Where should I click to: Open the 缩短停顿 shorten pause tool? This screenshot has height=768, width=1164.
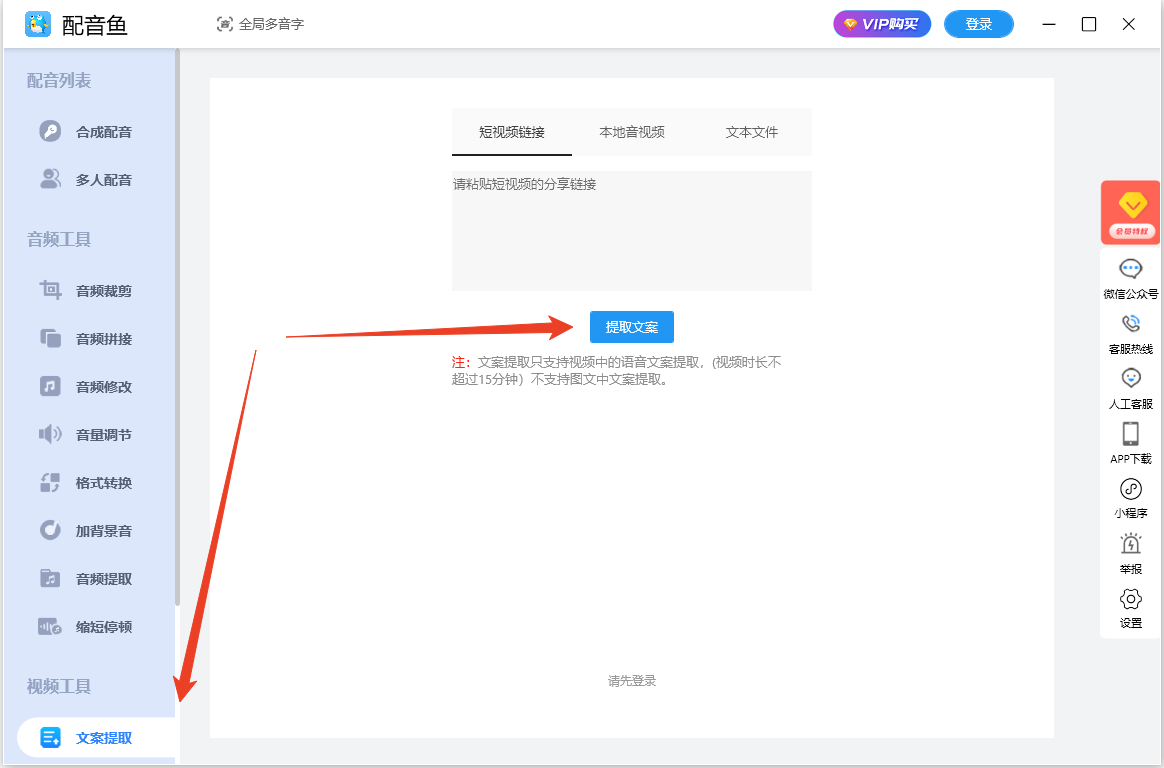coord(85,627)
